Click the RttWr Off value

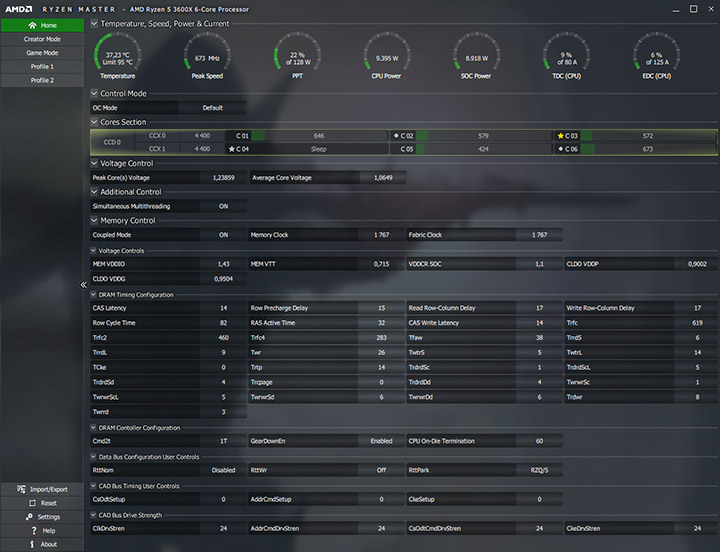tap(381, 470)
